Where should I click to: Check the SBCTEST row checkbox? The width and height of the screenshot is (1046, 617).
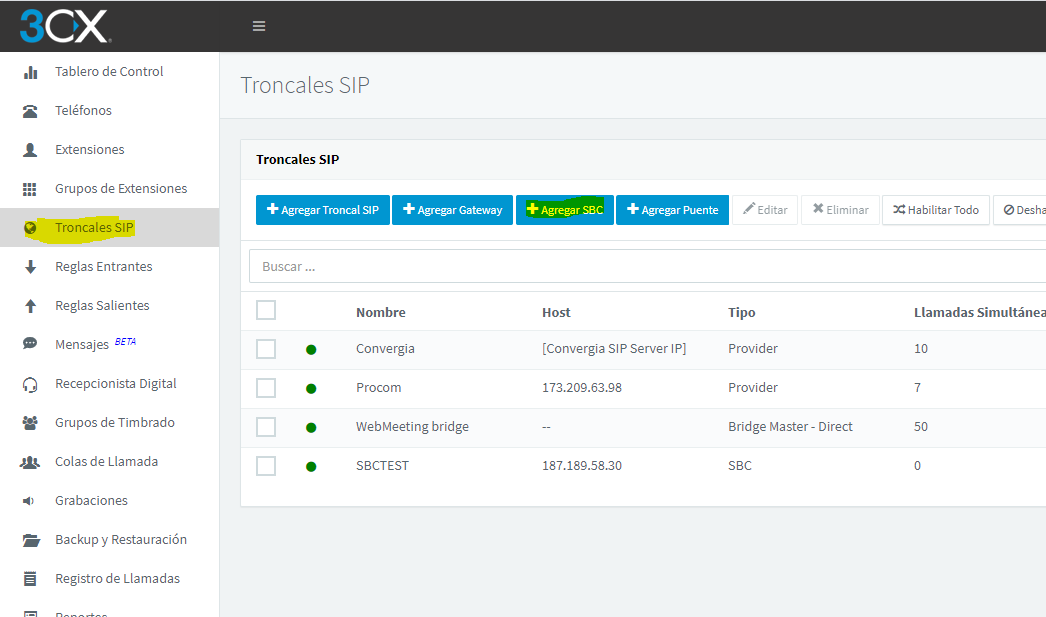click(266, 466)
